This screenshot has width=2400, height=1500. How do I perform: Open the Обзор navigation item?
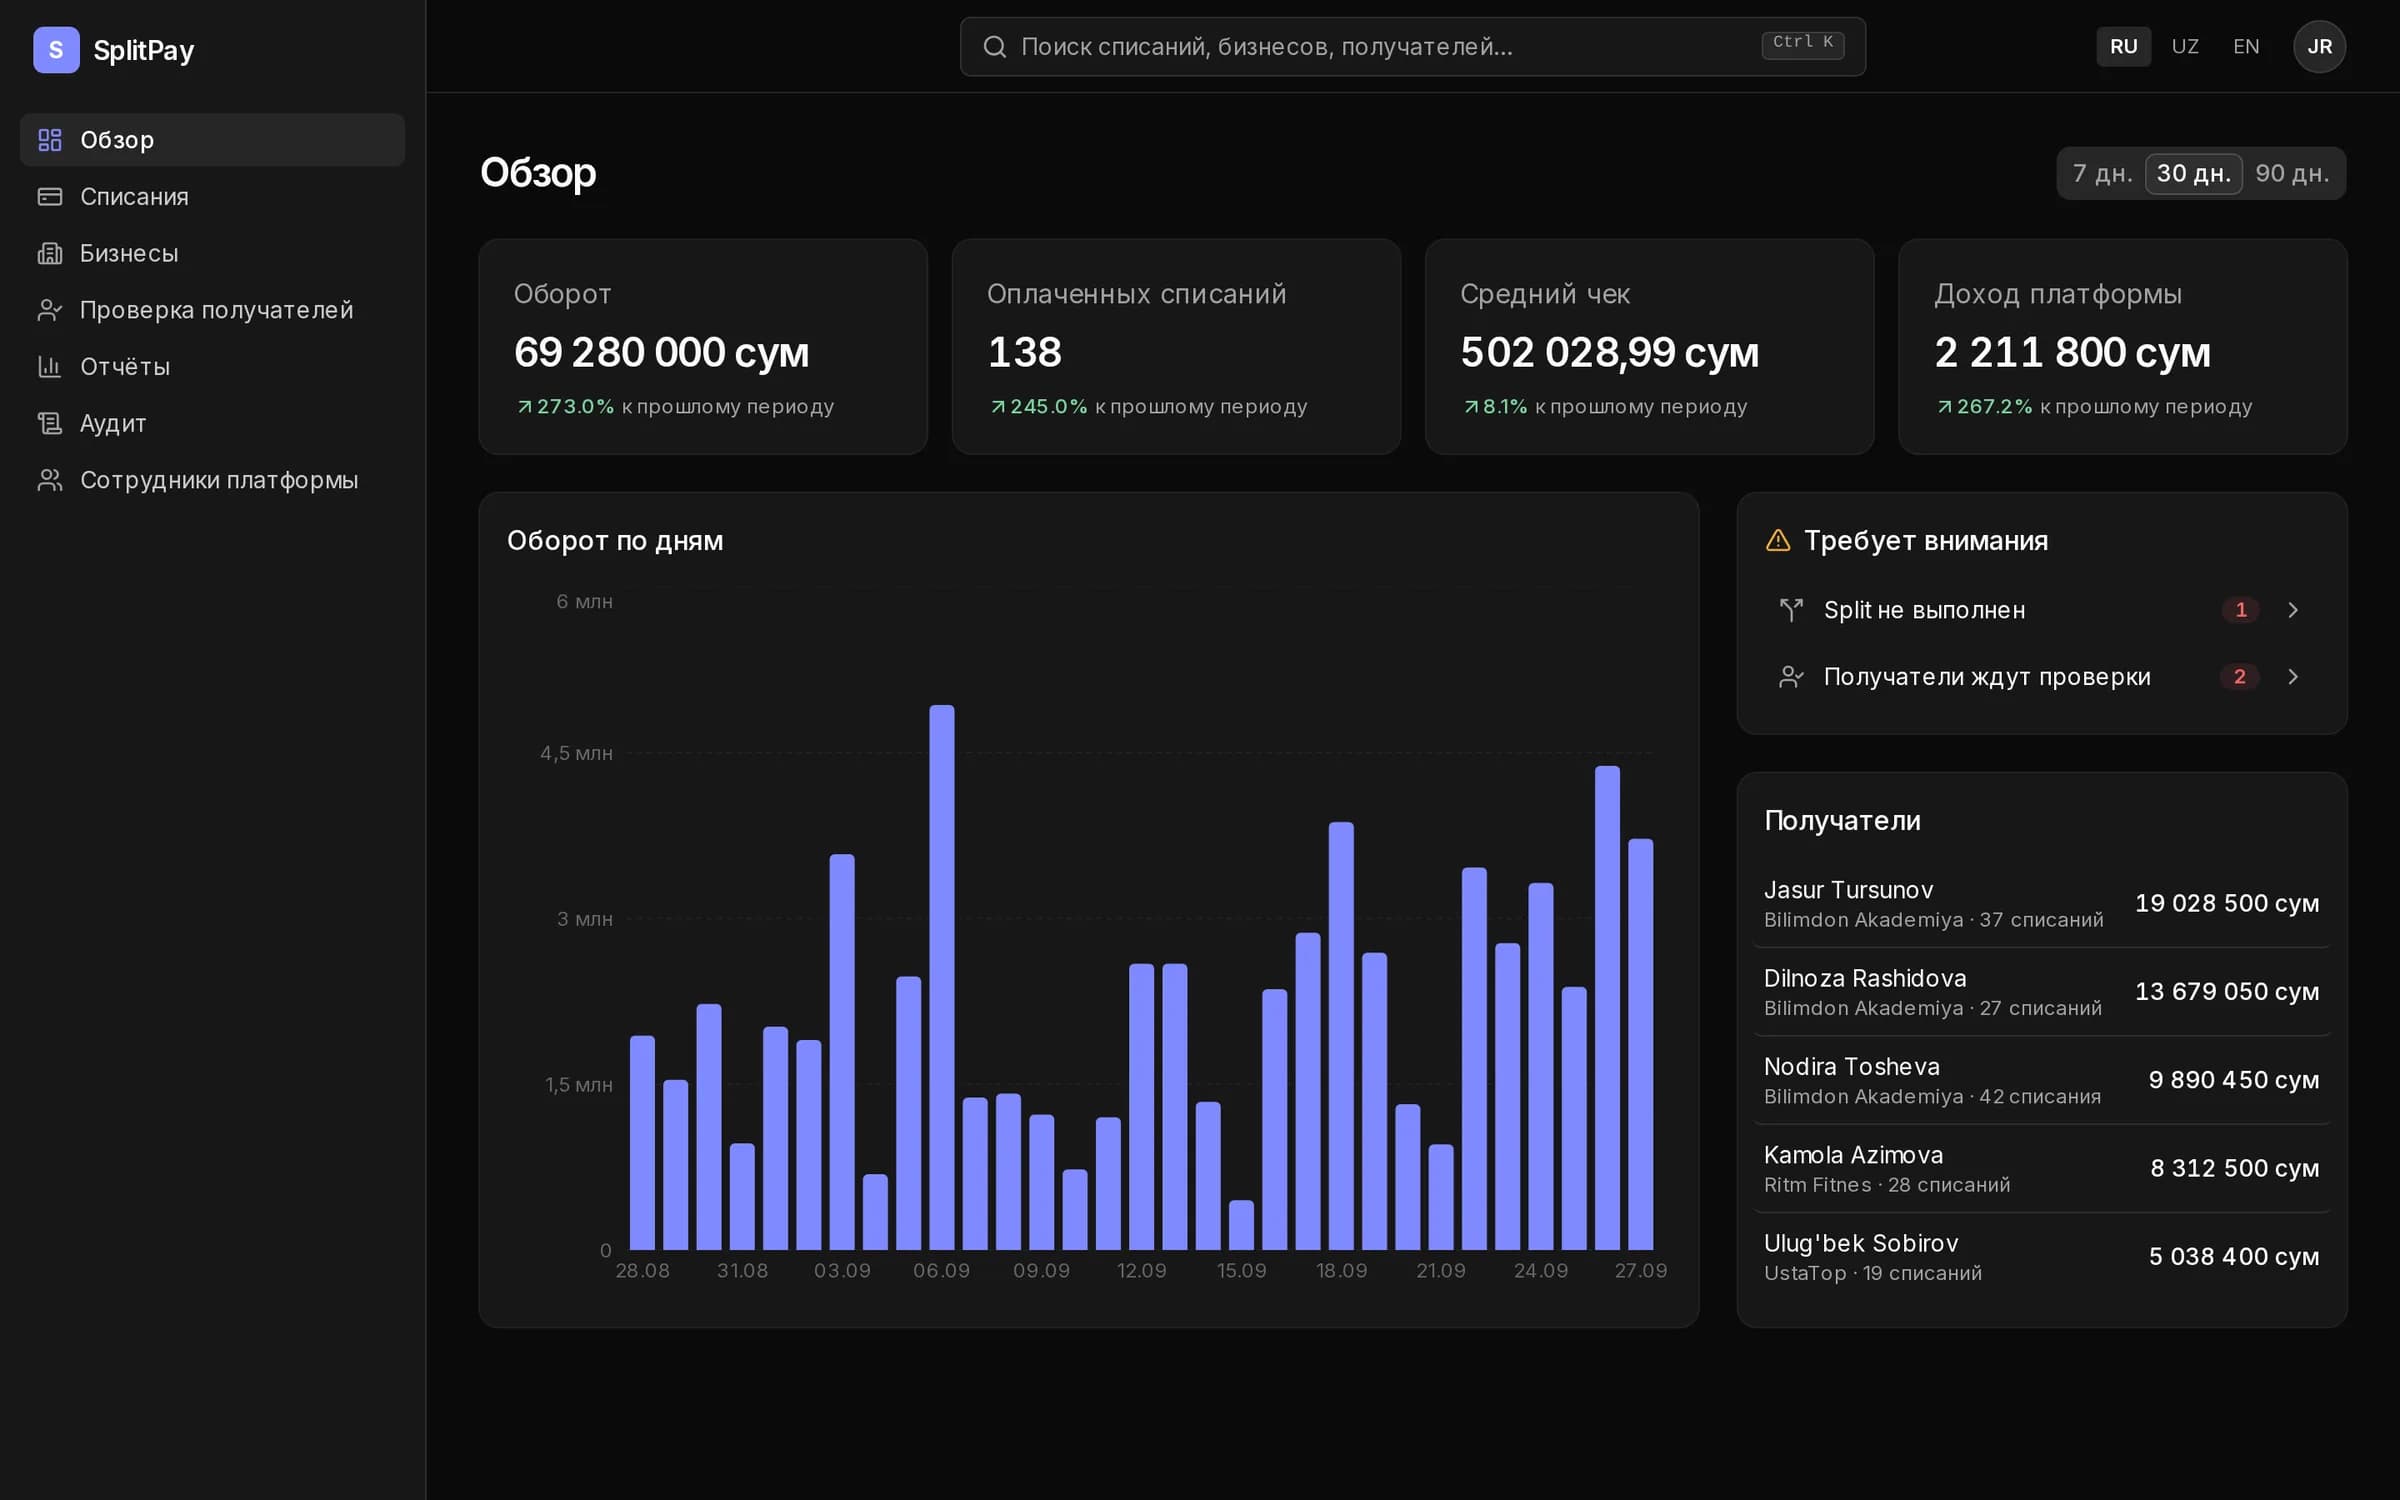click(x=212, y=140)
